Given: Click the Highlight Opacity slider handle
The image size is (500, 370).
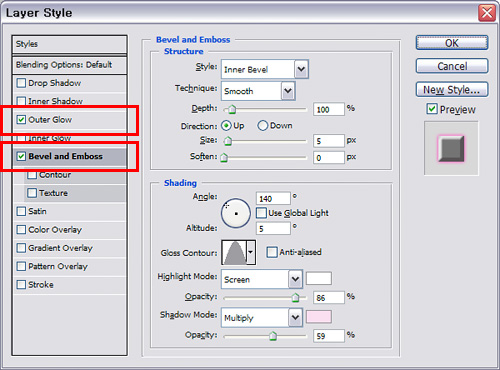Looking at the screenshot, I should [295, 297].
